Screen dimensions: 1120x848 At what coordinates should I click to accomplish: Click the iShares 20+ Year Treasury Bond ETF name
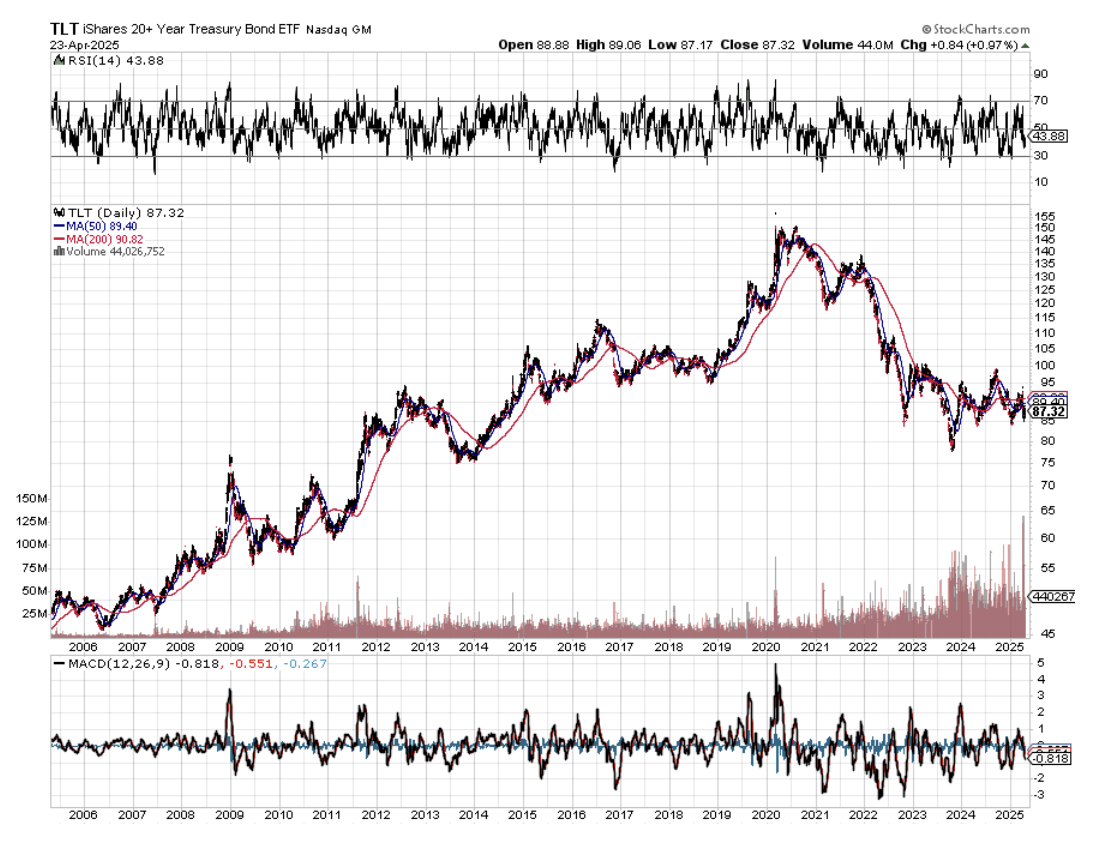tap(191, 29)
